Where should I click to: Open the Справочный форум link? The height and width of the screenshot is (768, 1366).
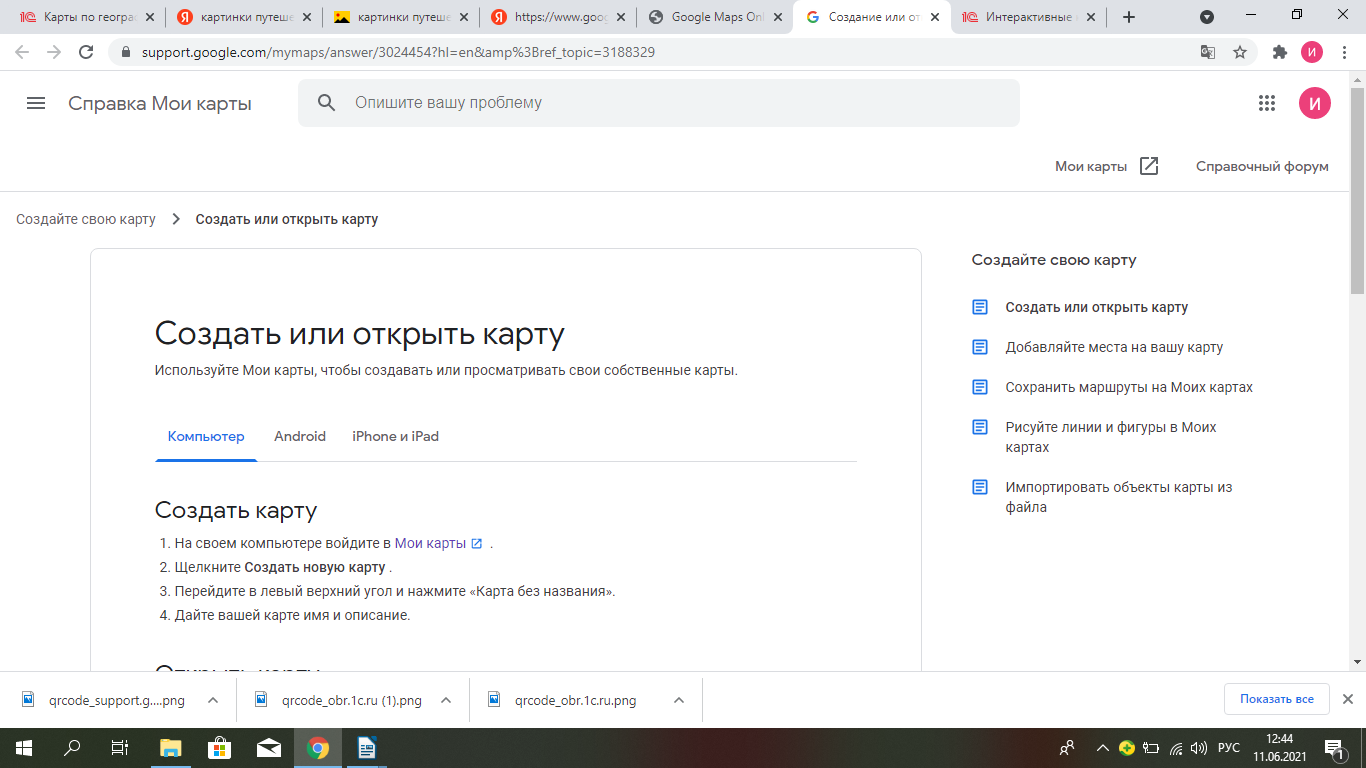[1262, 166]
